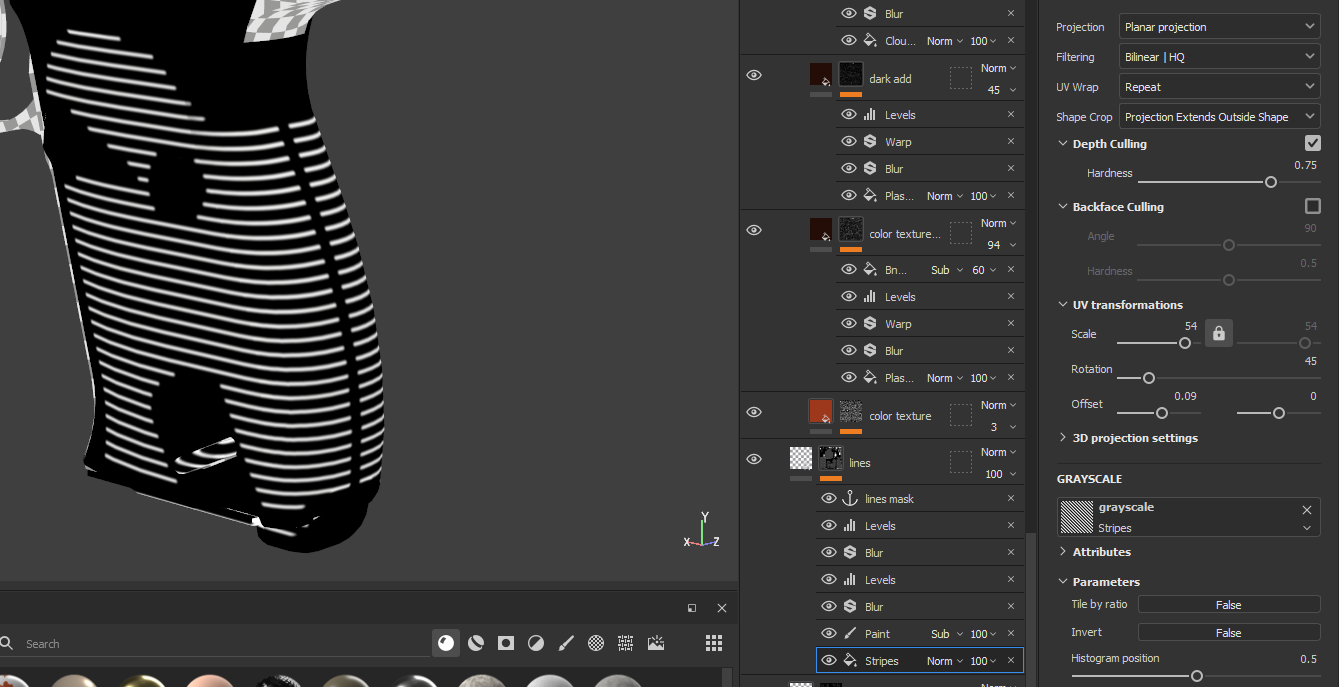Enable the Backface Culling checkbox
This screenshot has width=1339, height=687.
[1311, 206]
